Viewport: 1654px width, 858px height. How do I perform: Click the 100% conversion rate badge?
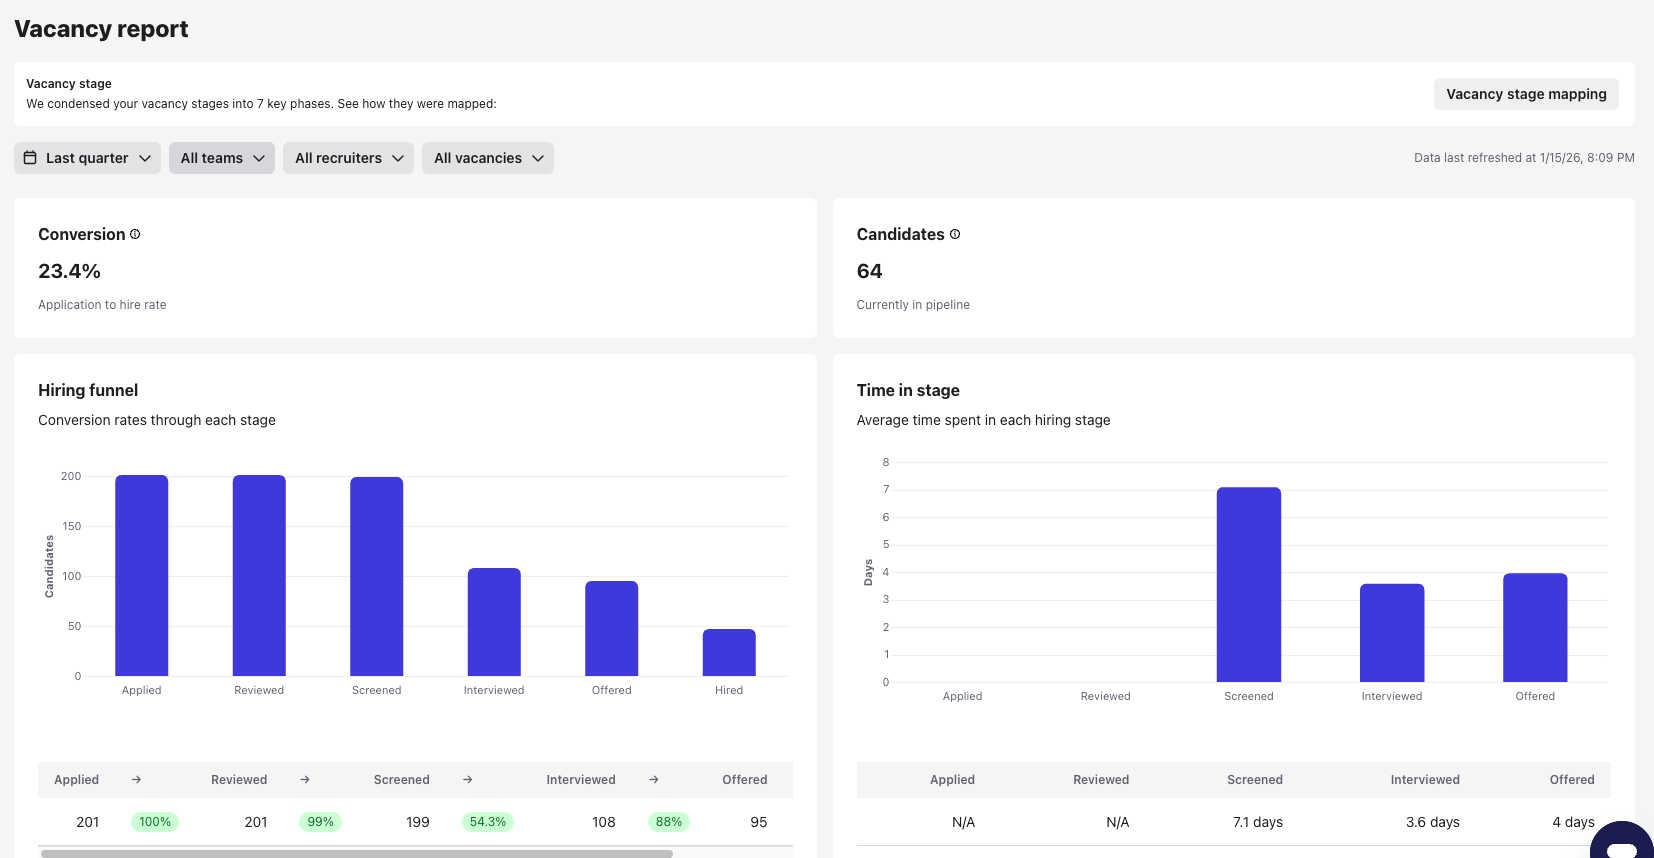coord(155,822)
